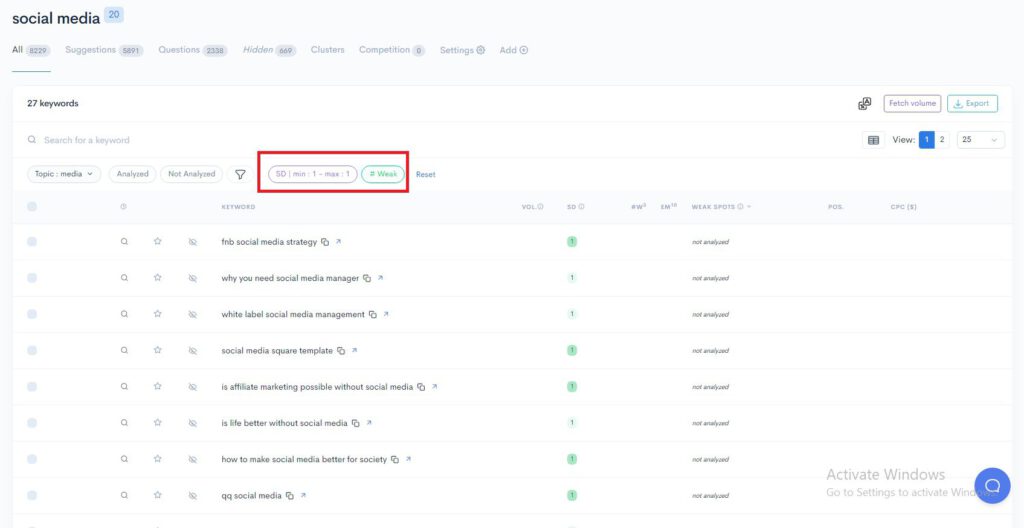Screen dimensions: 1024x528
Task: Open the chat support bubble
Action: (x=992, y=486)
